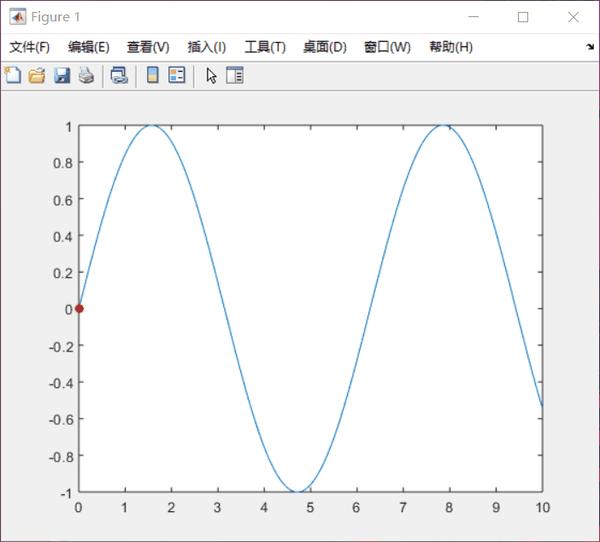
Task: Click the New Figure toolbar icon
Action: [x=13, y=75]
